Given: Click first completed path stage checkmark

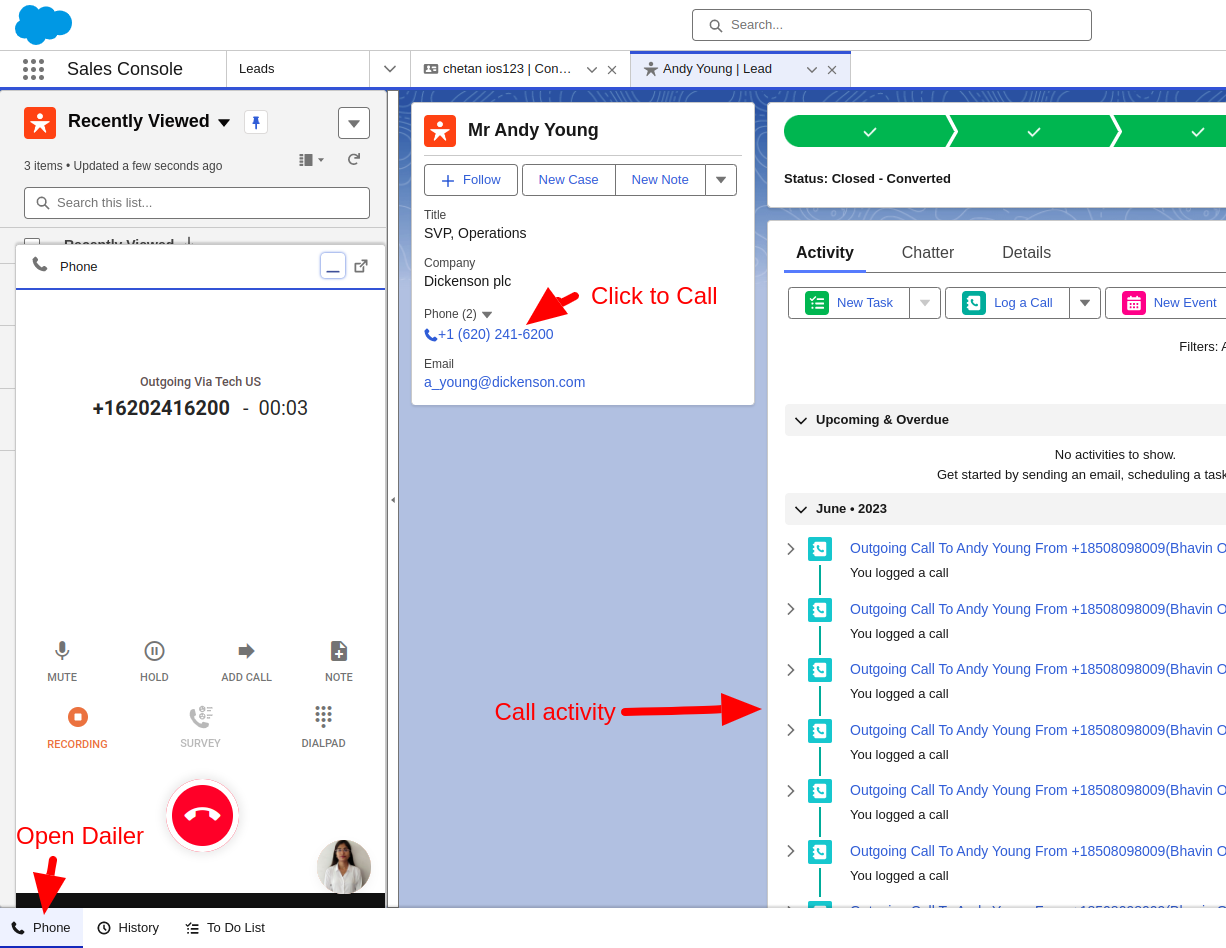Looking at the screenshot, I should [870, 131].
